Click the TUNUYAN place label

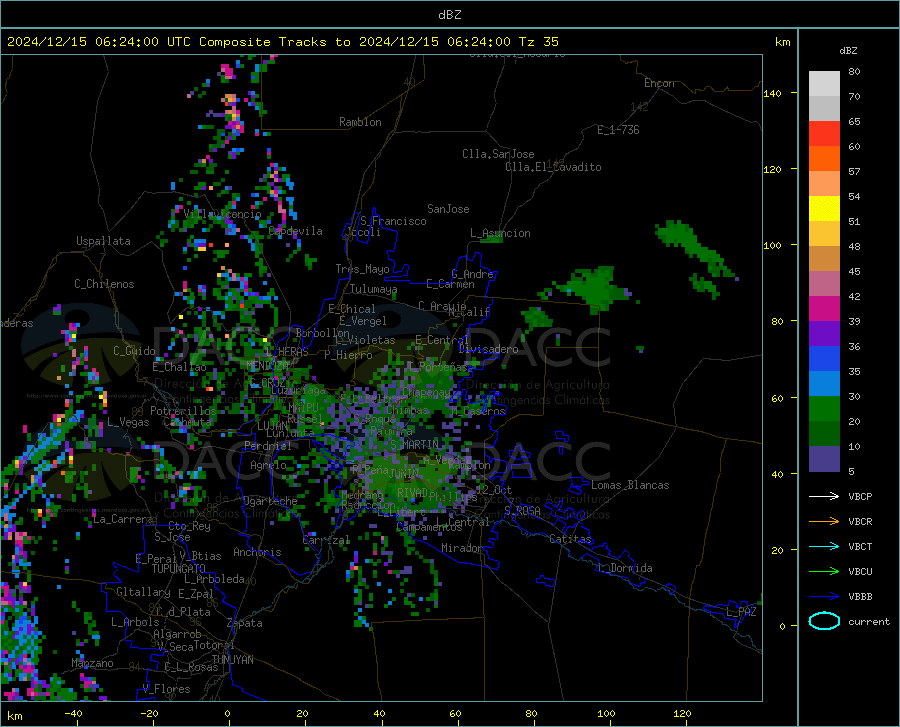click(232, 660)
